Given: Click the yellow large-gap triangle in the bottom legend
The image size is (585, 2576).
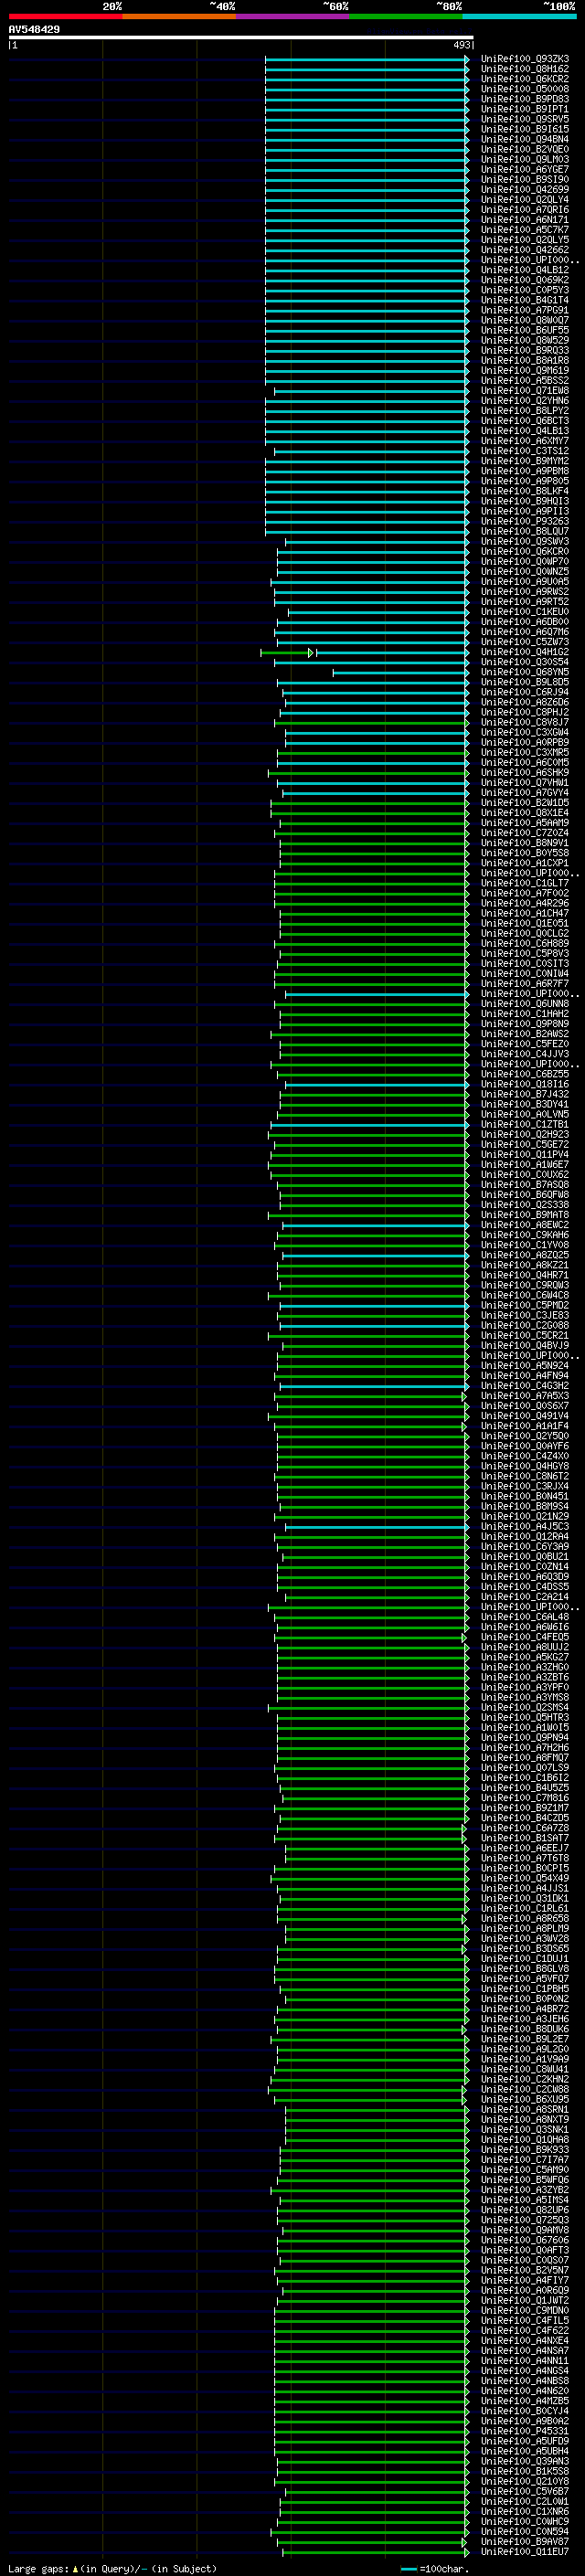Looking at the screenshot, I should (75, 2568).
